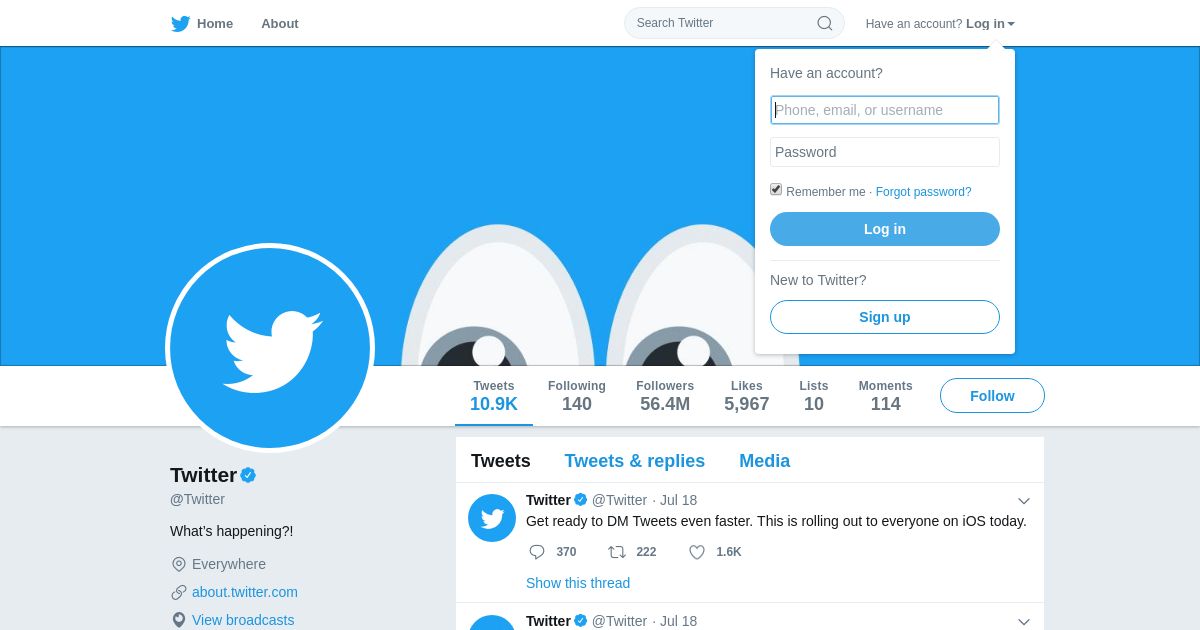Click the Twitter bird Home icon
Image resolution: width=1200 pixels, height=630 pixels.
click(x=180, y=23)
